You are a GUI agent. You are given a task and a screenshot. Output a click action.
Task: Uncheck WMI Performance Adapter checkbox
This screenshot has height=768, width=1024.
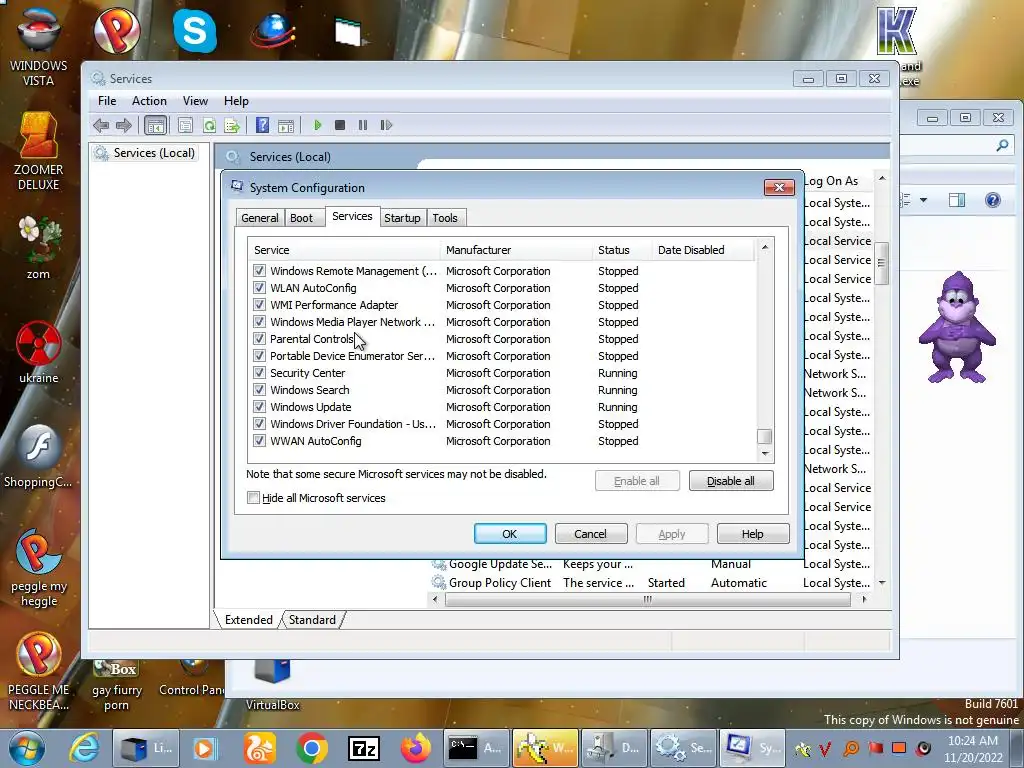(259, 304)
